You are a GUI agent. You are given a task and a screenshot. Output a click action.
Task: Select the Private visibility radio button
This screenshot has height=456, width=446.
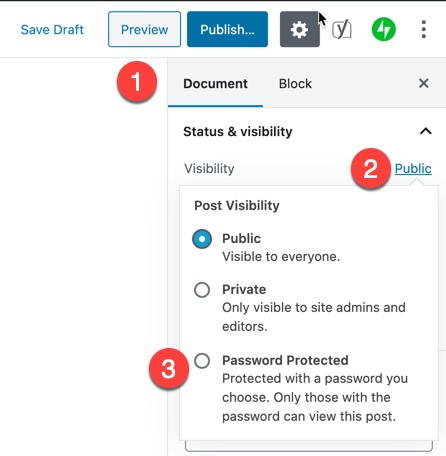202,290
